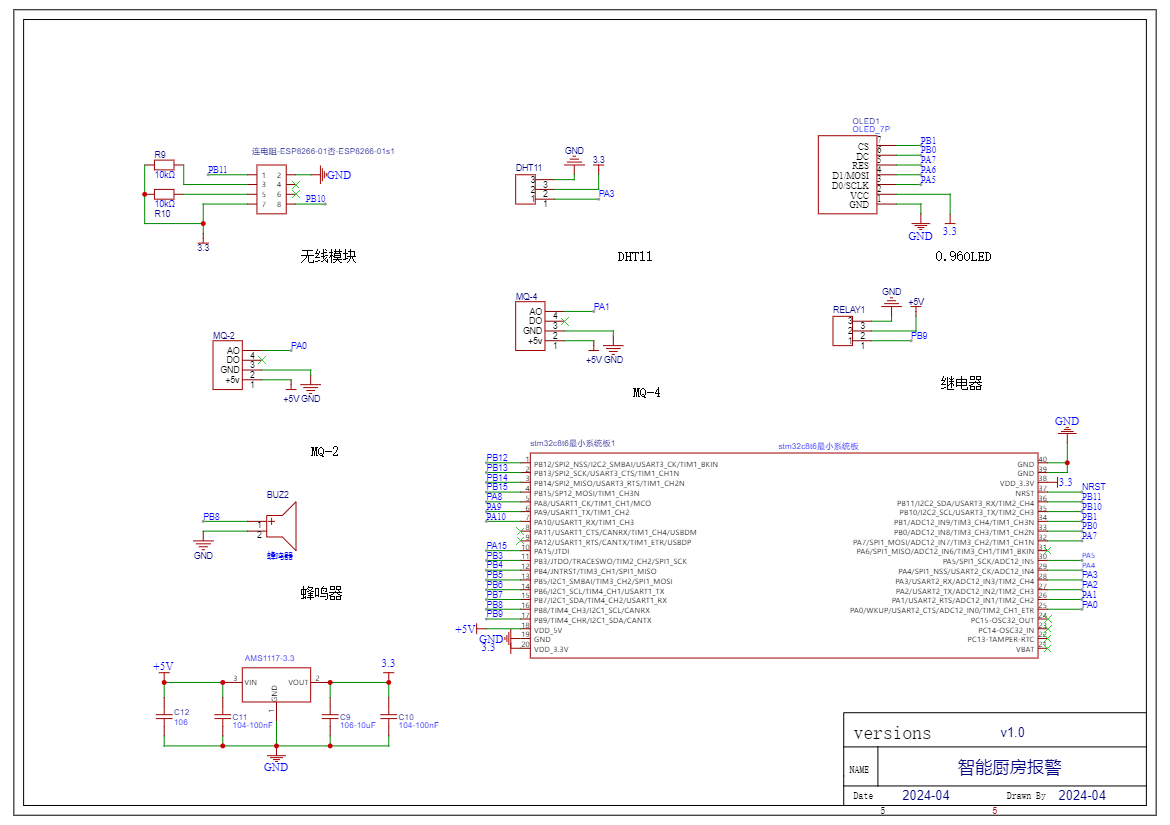Click the PA3 net label at the DHT11 connector
The width and height of the screenshot is (1170, 825).
coord(607,194)
